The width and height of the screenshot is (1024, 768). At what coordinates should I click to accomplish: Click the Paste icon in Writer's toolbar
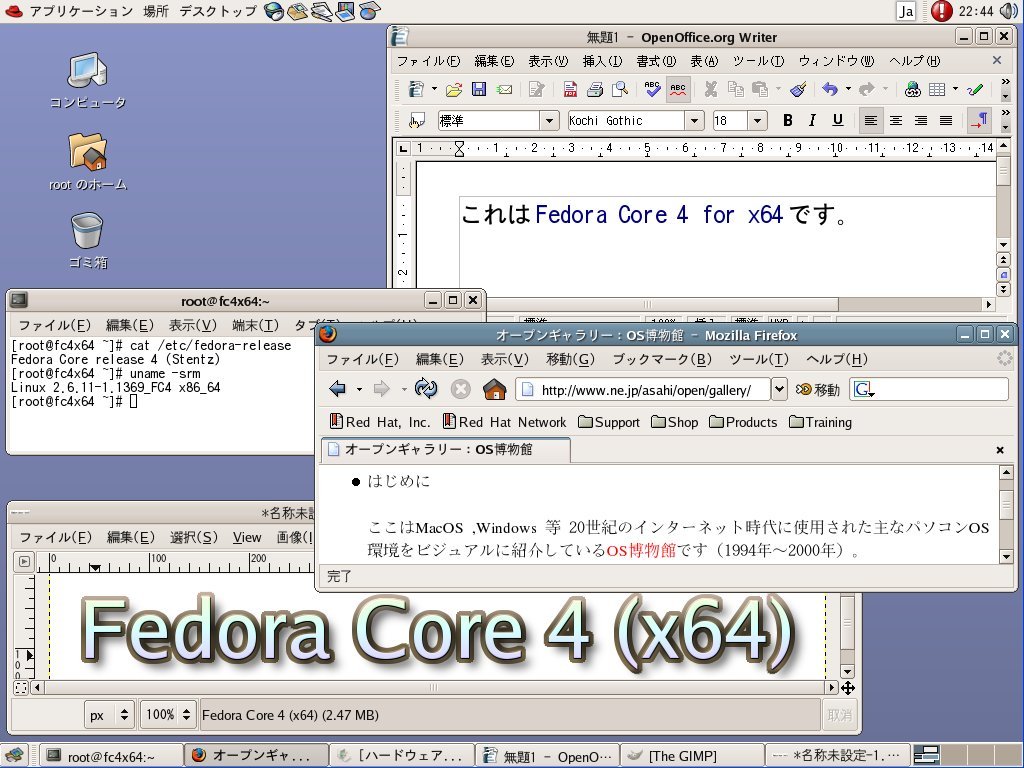(760, 89)
